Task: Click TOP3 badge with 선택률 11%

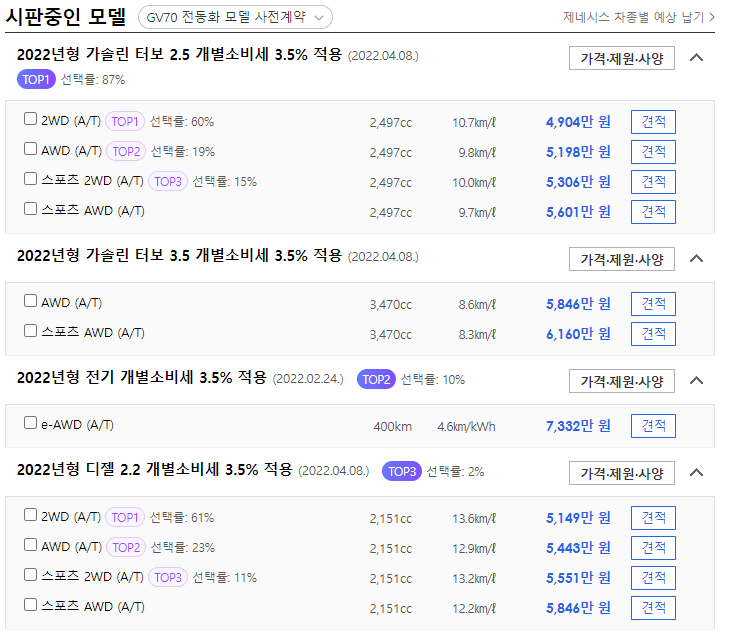Action: pyautogui.click(x=168, y=577)
